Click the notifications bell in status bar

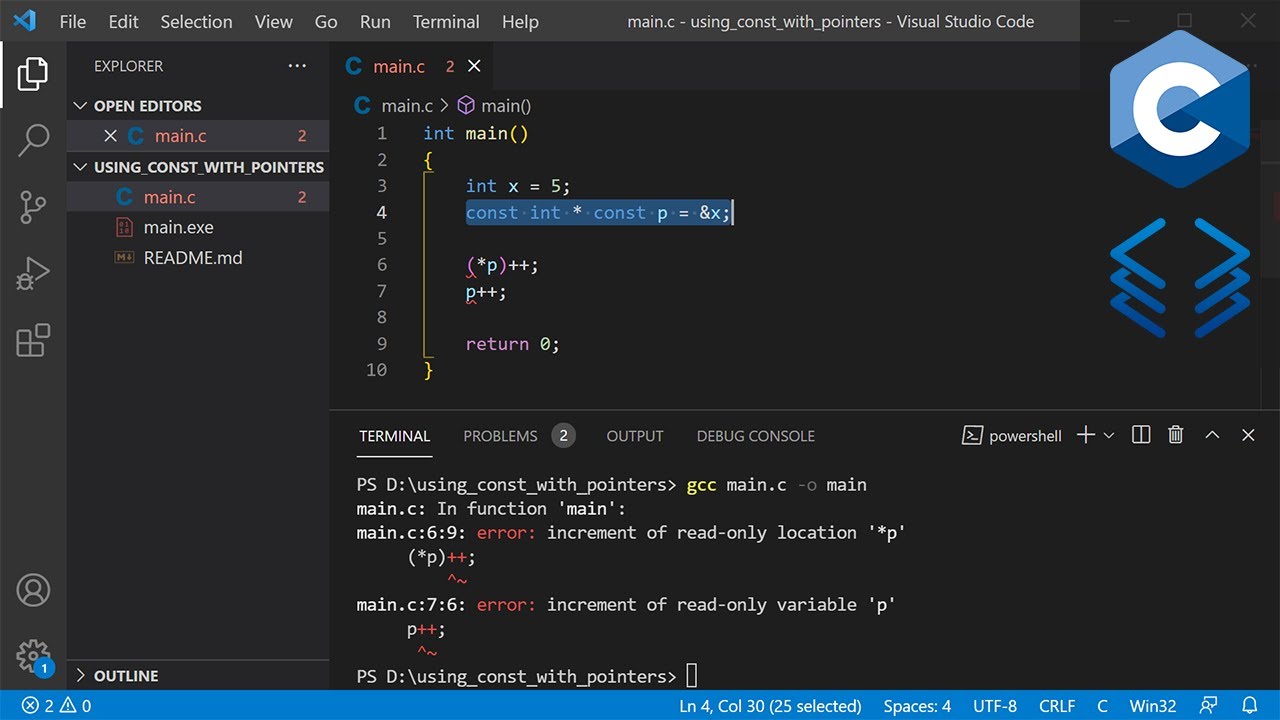(1249, 706)
